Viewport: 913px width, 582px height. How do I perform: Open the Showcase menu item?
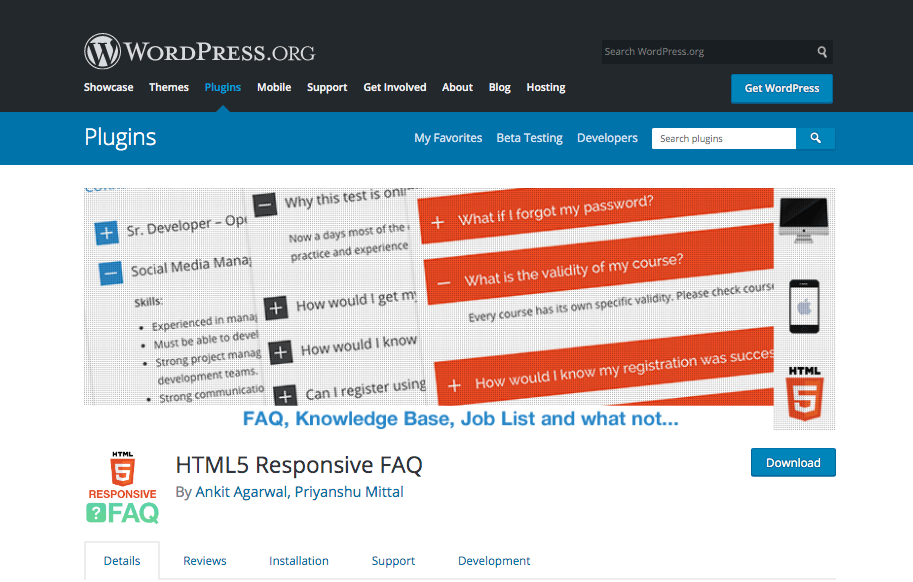tap(108, 87)
